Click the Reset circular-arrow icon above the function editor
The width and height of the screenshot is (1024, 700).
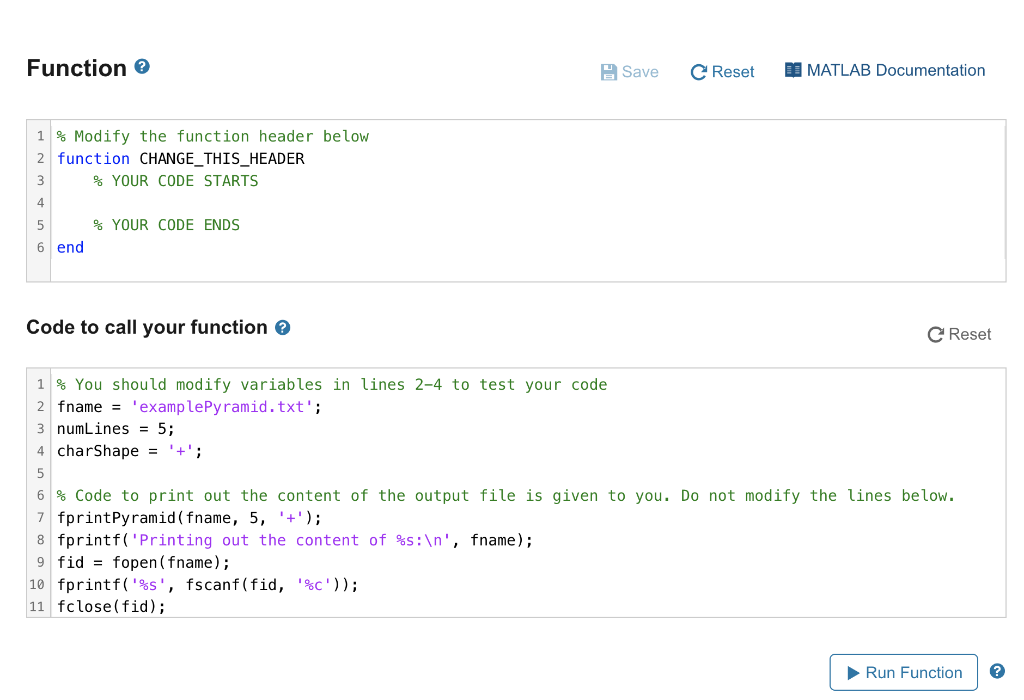700,71
